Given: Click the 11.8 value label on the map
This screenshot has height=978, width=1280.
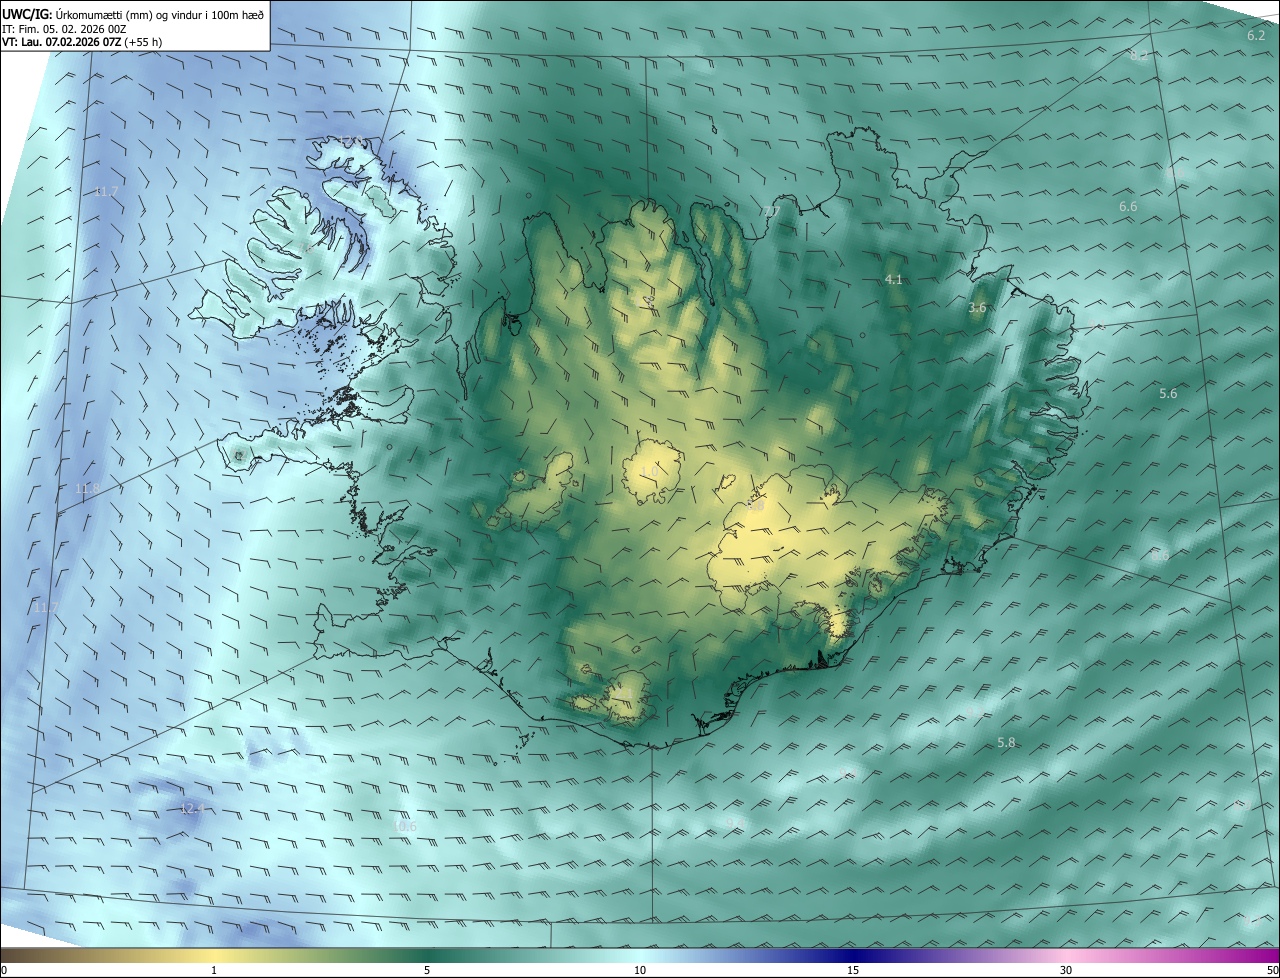Looking at the screenshot, I should coord(88,488).
